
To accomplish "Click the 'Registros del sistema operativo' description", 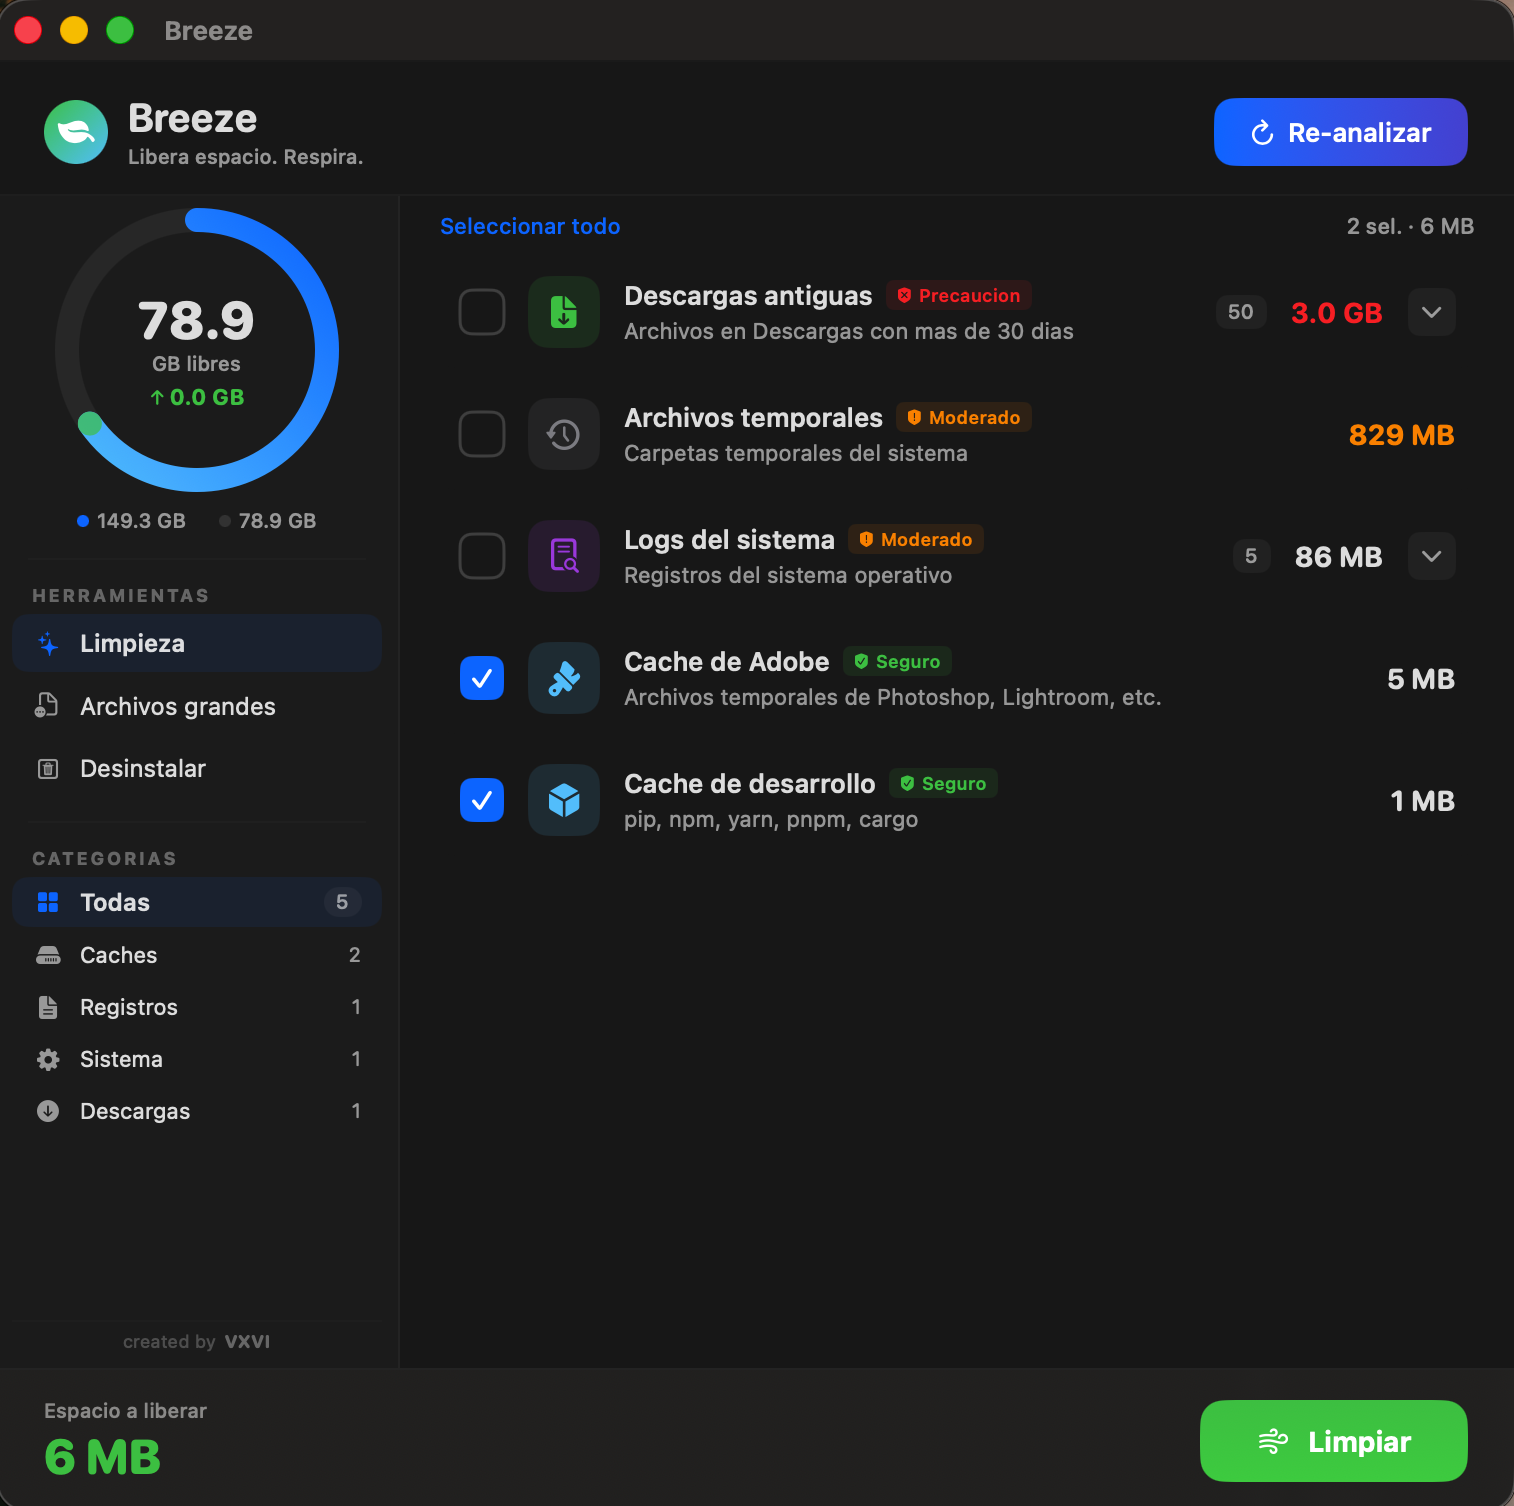I will tap(788, 575).
